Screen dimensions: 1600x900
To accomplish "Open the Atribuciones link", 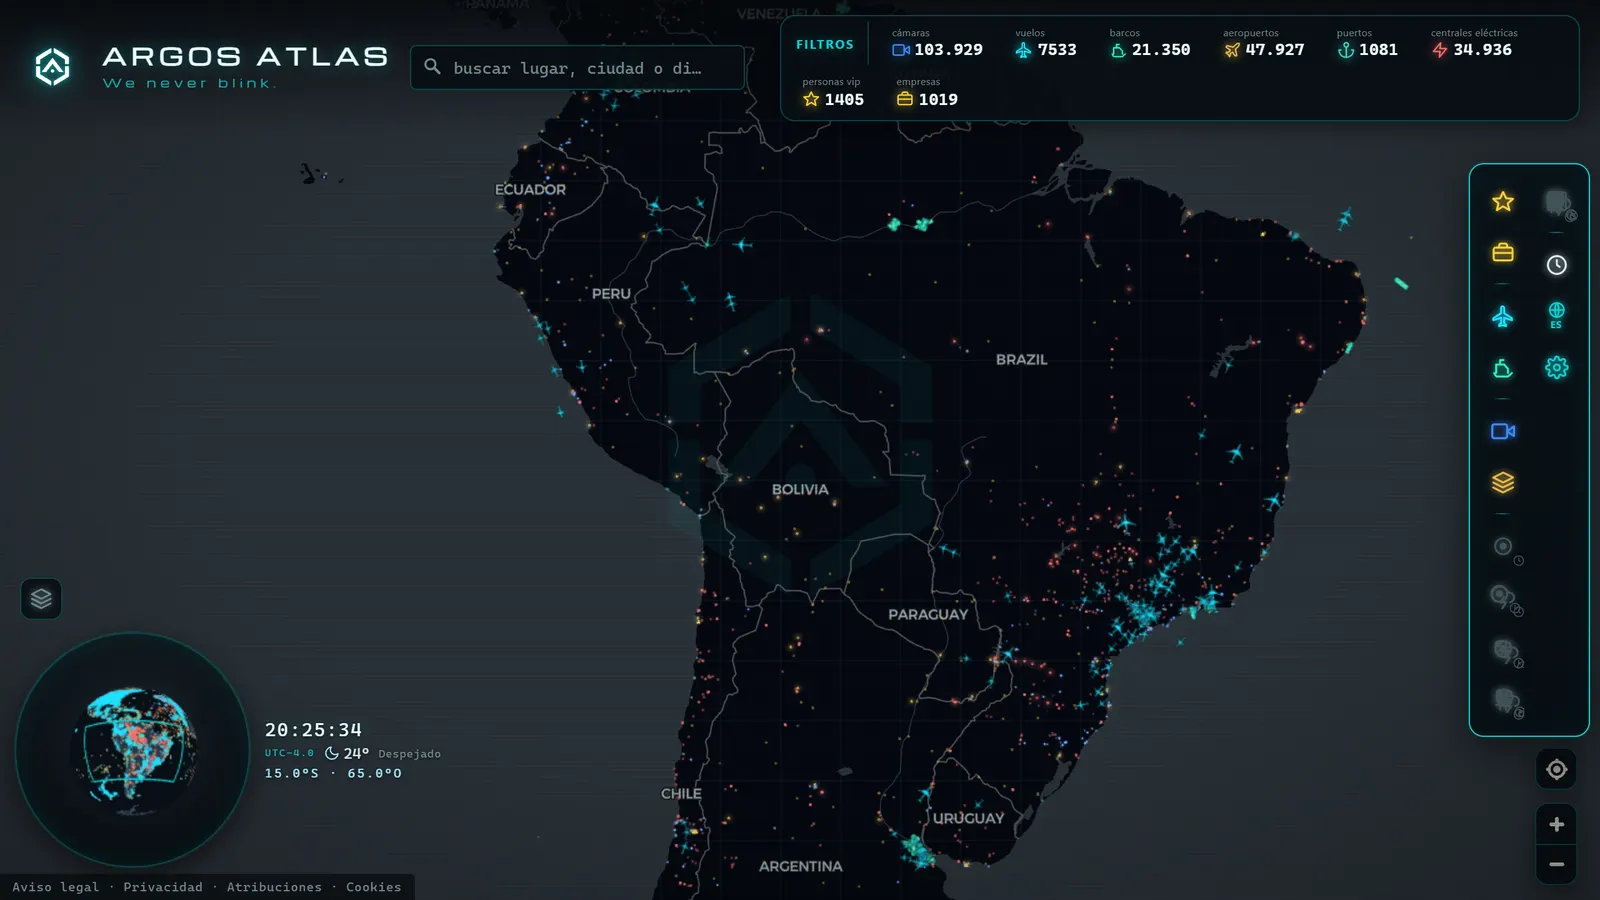I will (x=274, y=887).
